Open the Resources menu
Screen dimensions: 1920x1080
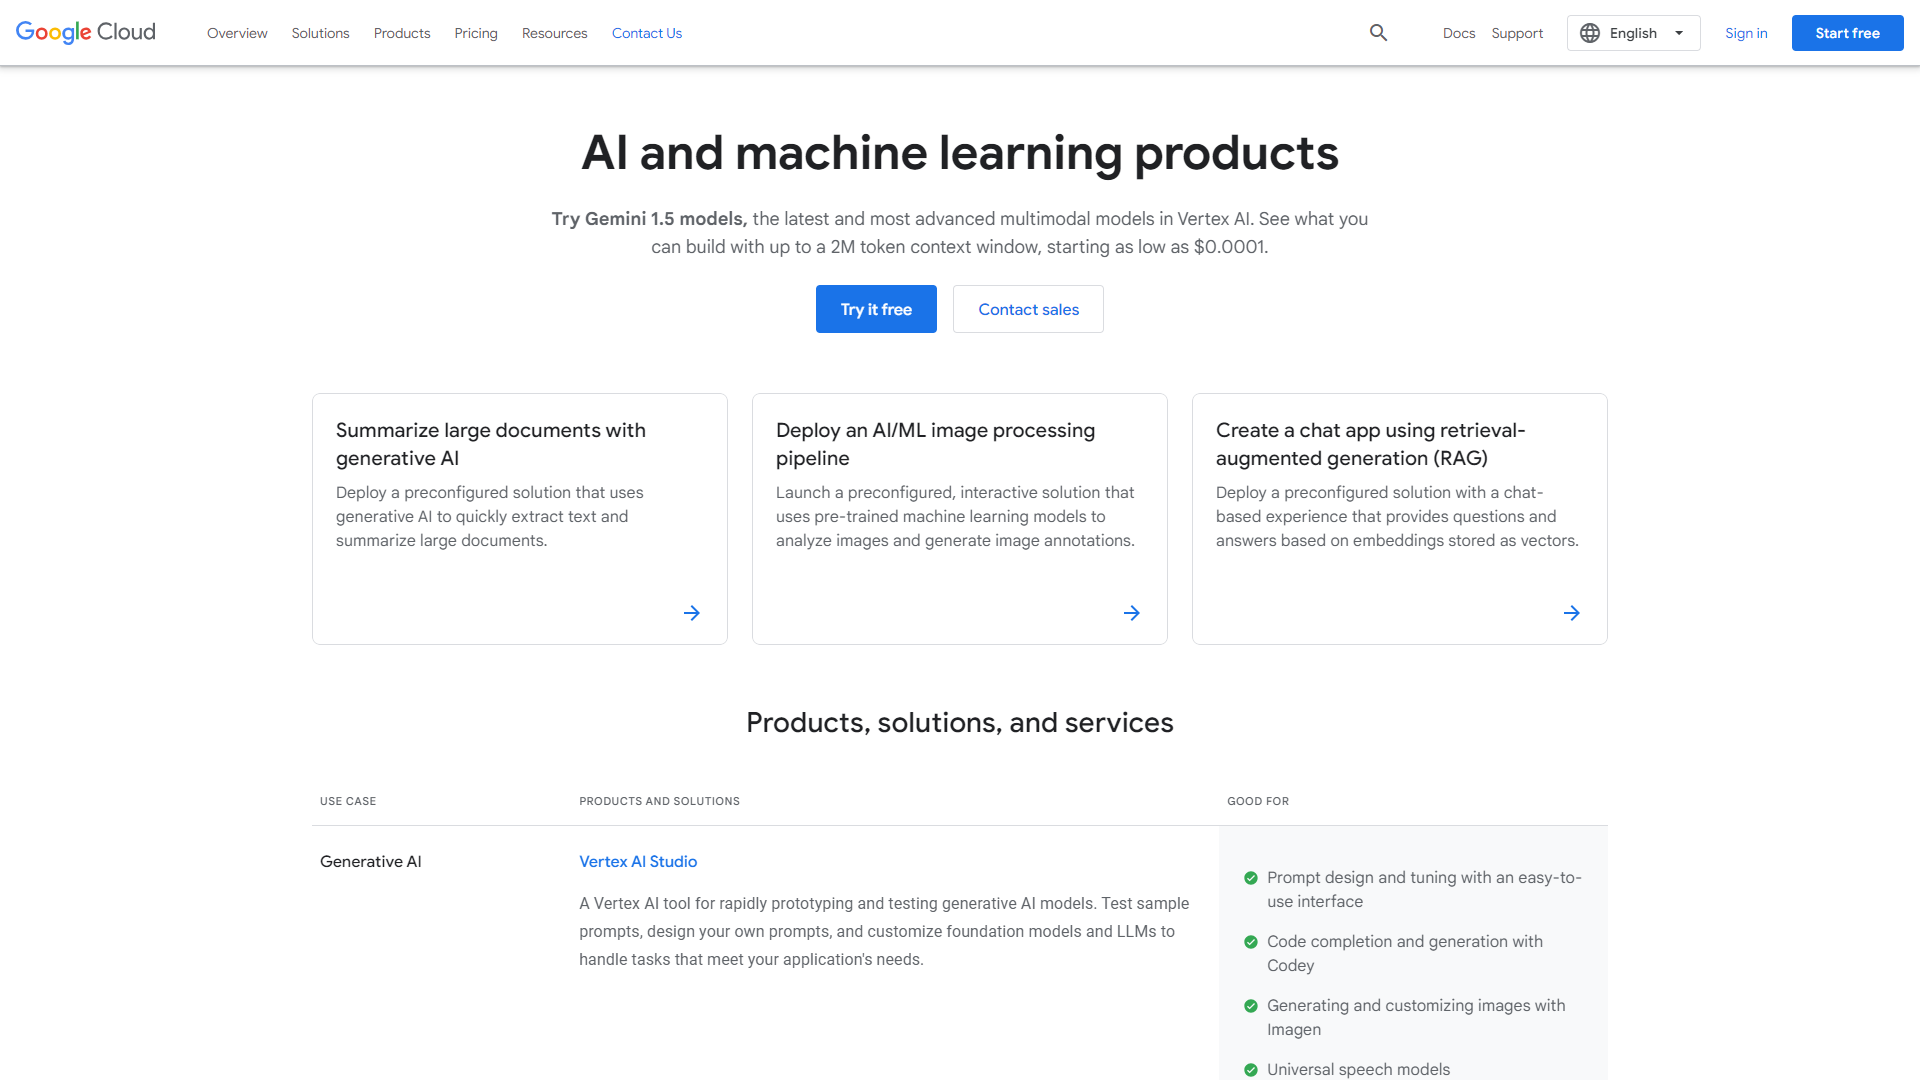[x=554, y=33]
